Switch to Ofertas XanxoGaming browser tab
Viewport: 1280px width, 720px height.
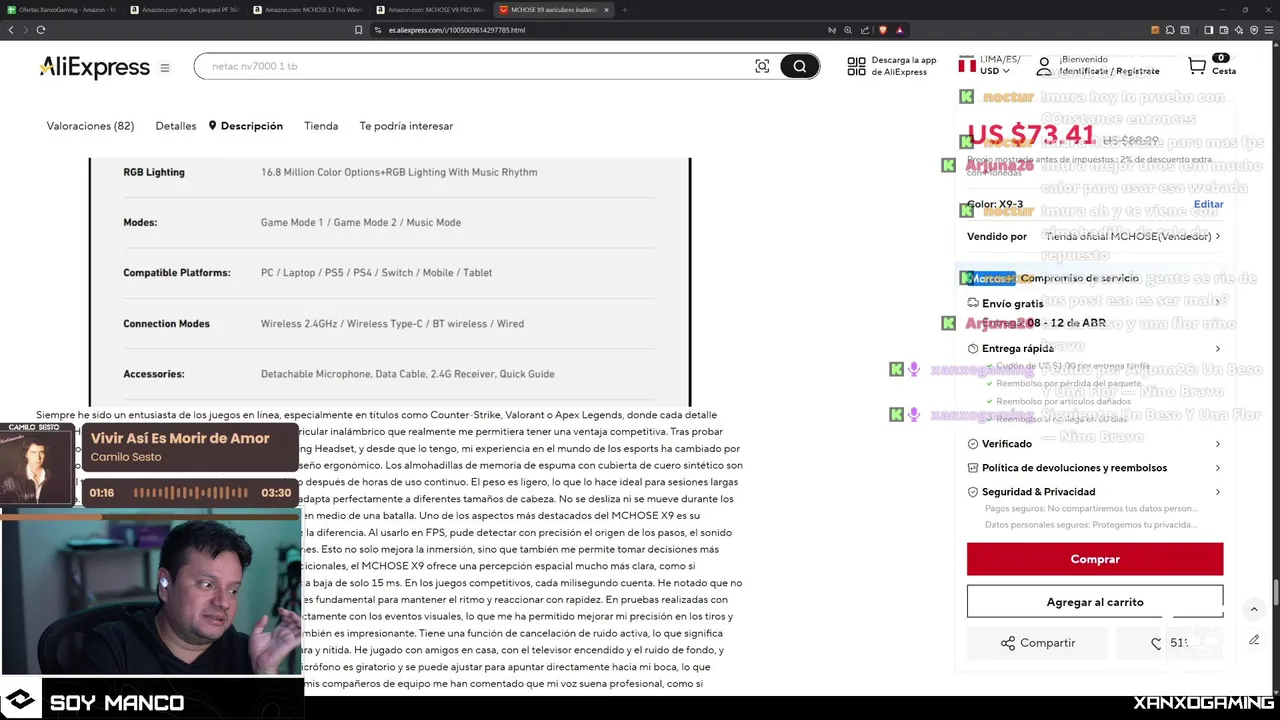tap(62, 10)
